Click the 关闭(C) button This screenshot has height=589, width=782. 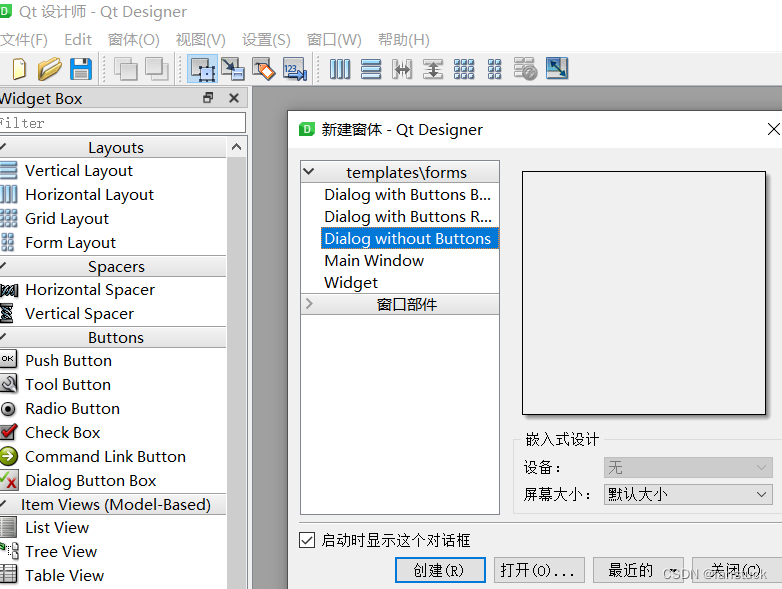point(737,570)
